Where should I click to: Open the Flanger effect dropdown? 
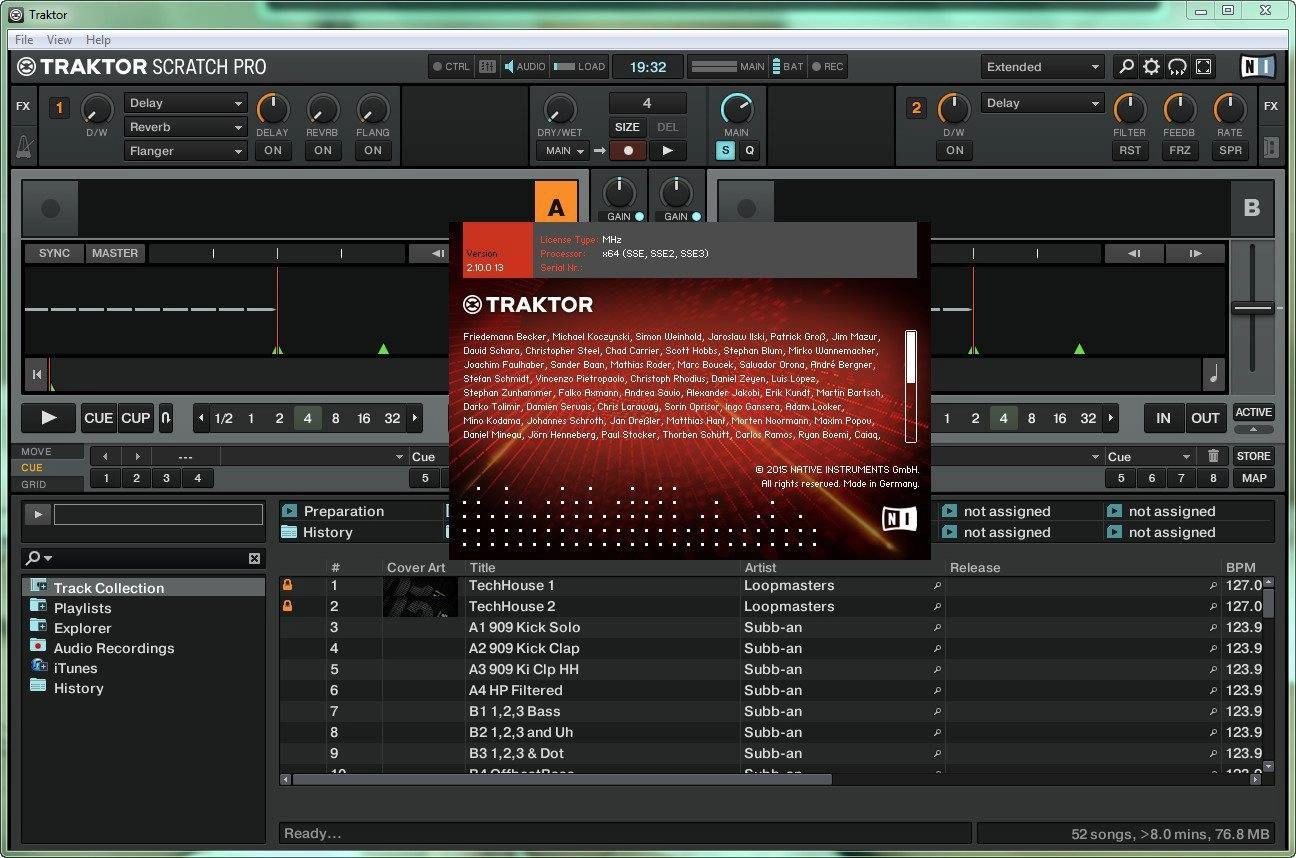[186, 151]
